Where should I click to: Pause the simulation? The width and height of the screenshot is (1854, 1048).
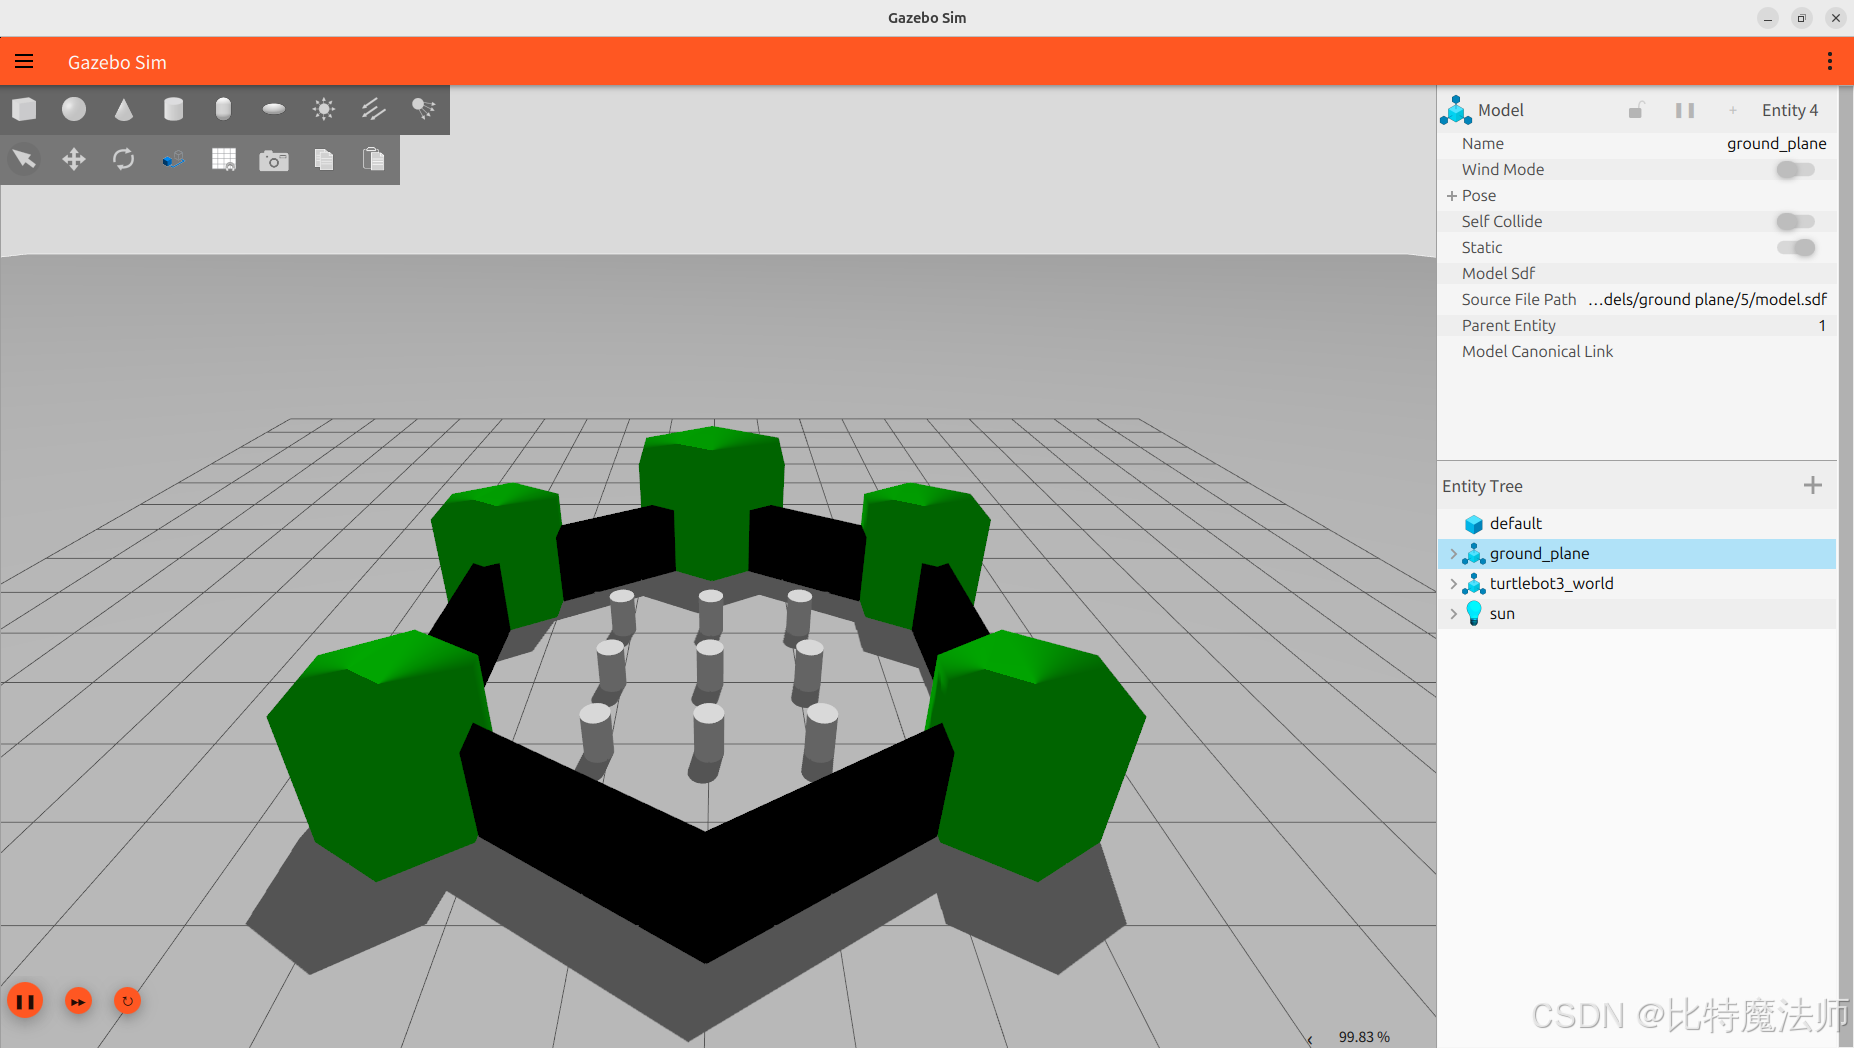[25, 1001]
